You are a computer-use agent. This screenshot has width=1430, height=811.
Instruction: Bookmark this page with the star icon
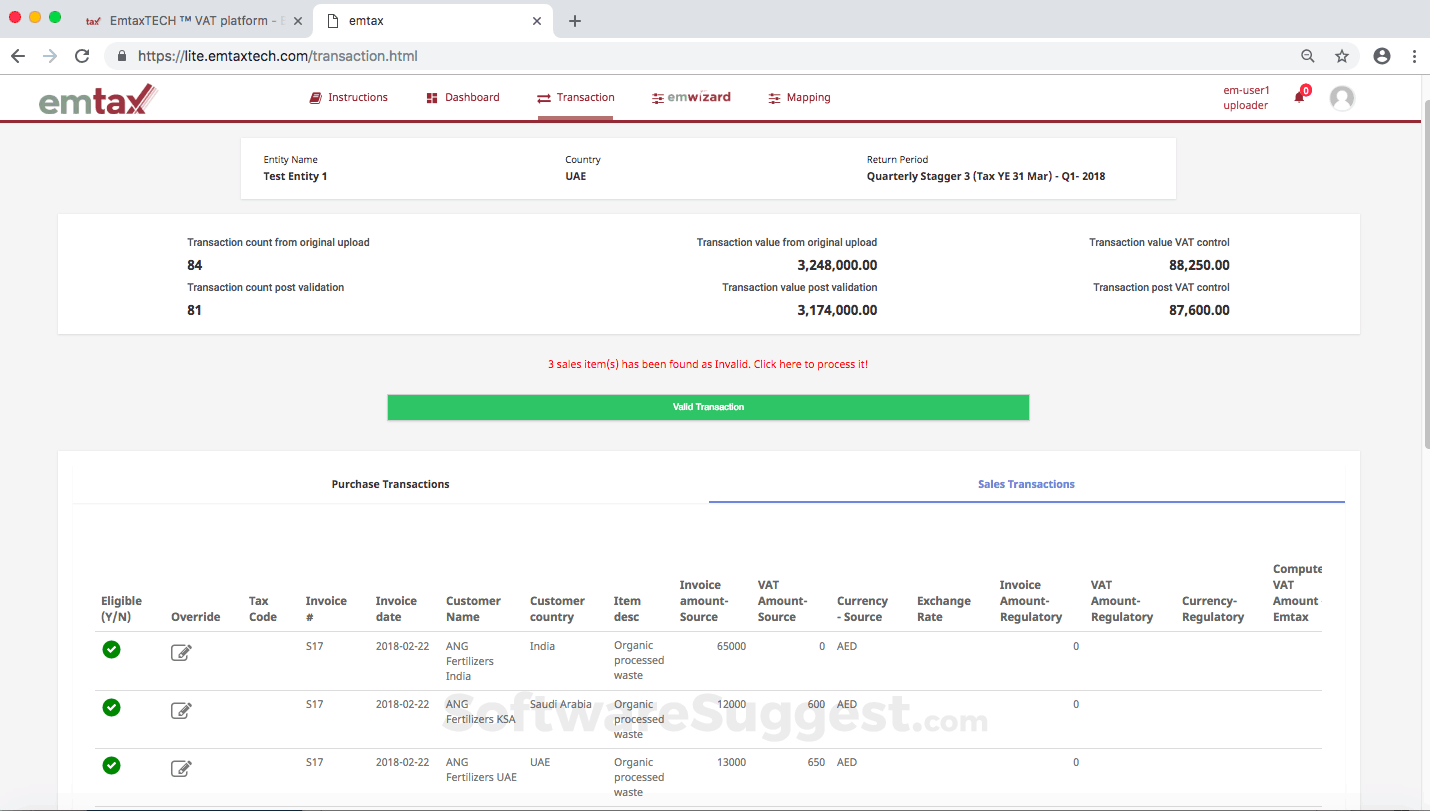coord(1342,56)
